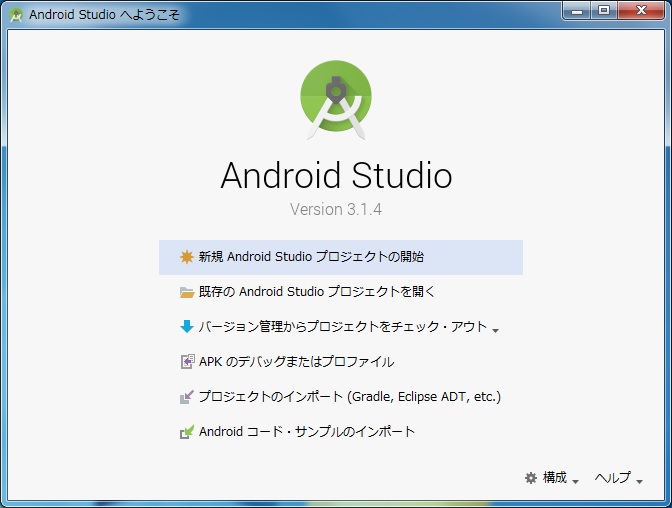
Task: Select プロジェクトのインポート (Gradle, Eclipse ADT, etc.)
Action: (x=350, y=397)
